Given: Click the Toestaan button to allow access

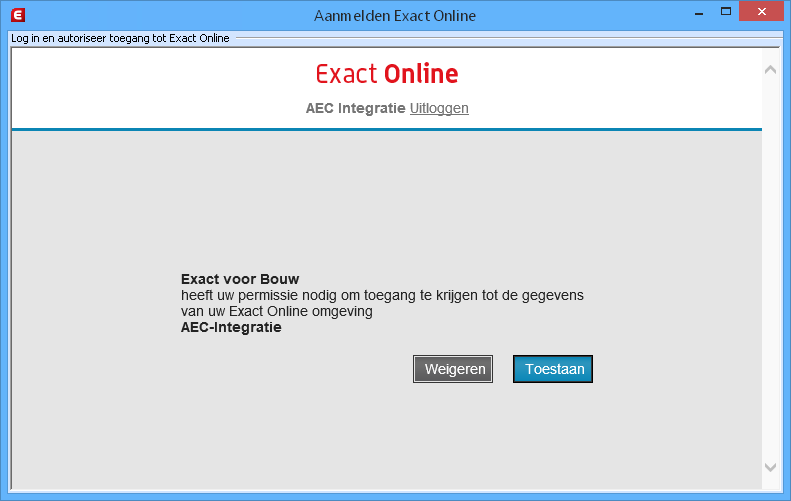Looking at the screenshot, I should click(553, 369).
